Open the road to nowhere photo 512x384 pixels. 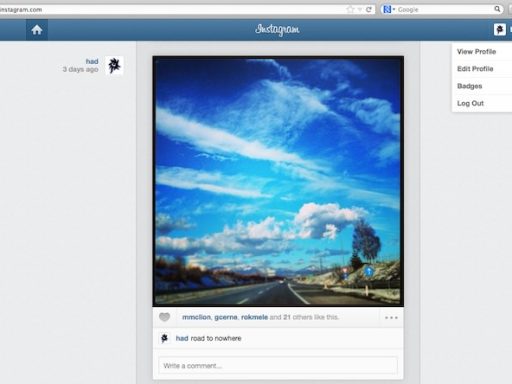click(278, 181)
